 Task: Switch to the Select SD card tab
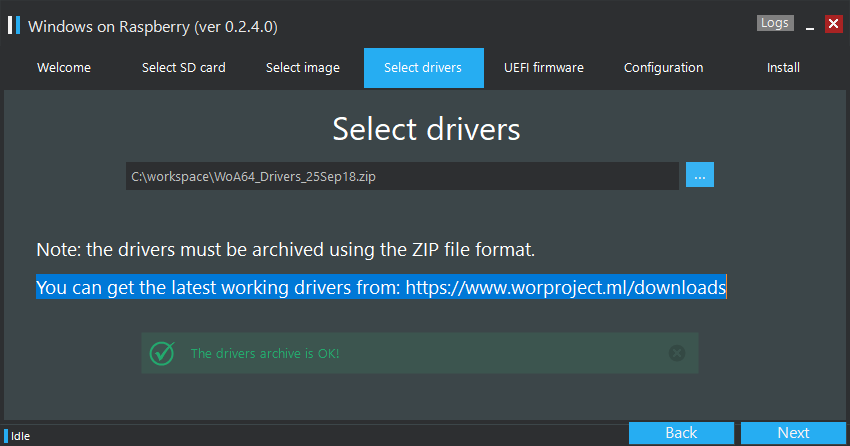pyautogui.click(x=184, y=68)
